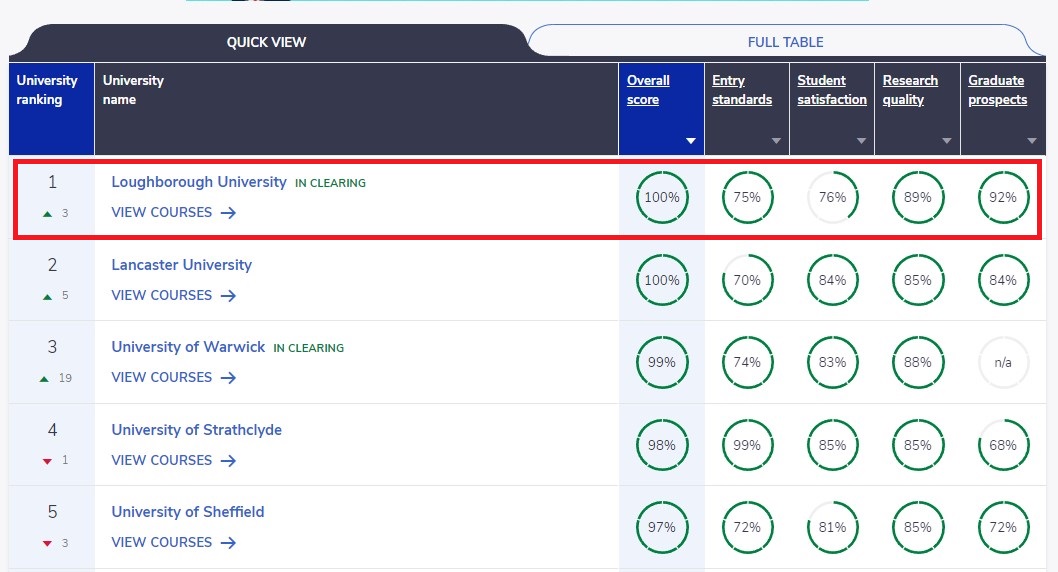
Task: Click Lancaster's 84% graduate prospects ring
Action: [x=1003, y=280]
